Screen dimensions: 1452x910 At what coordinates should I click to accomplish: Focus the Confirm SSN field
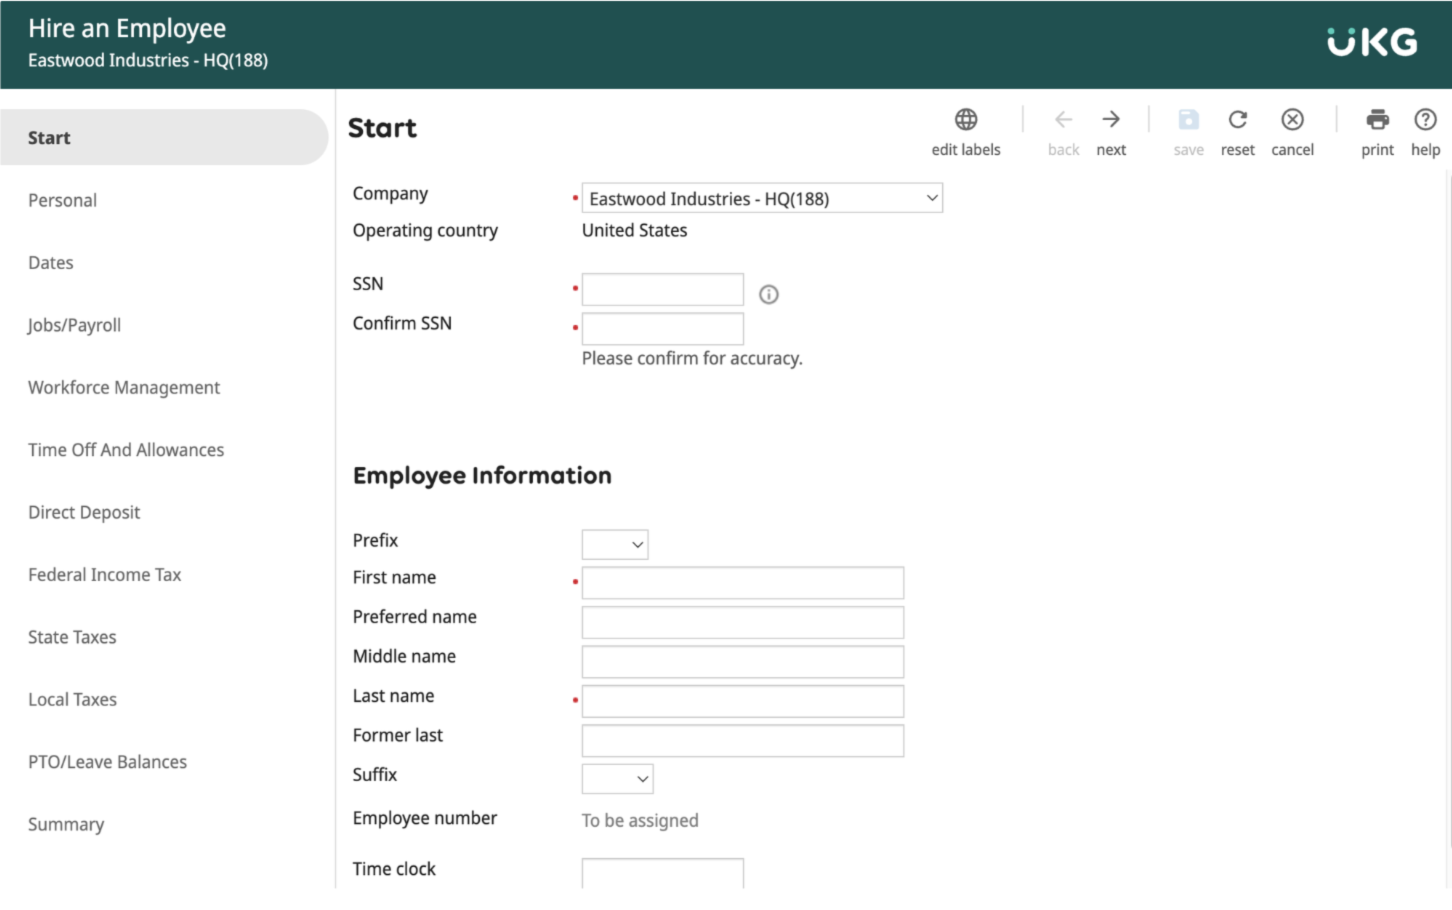[x=663, y=329]
